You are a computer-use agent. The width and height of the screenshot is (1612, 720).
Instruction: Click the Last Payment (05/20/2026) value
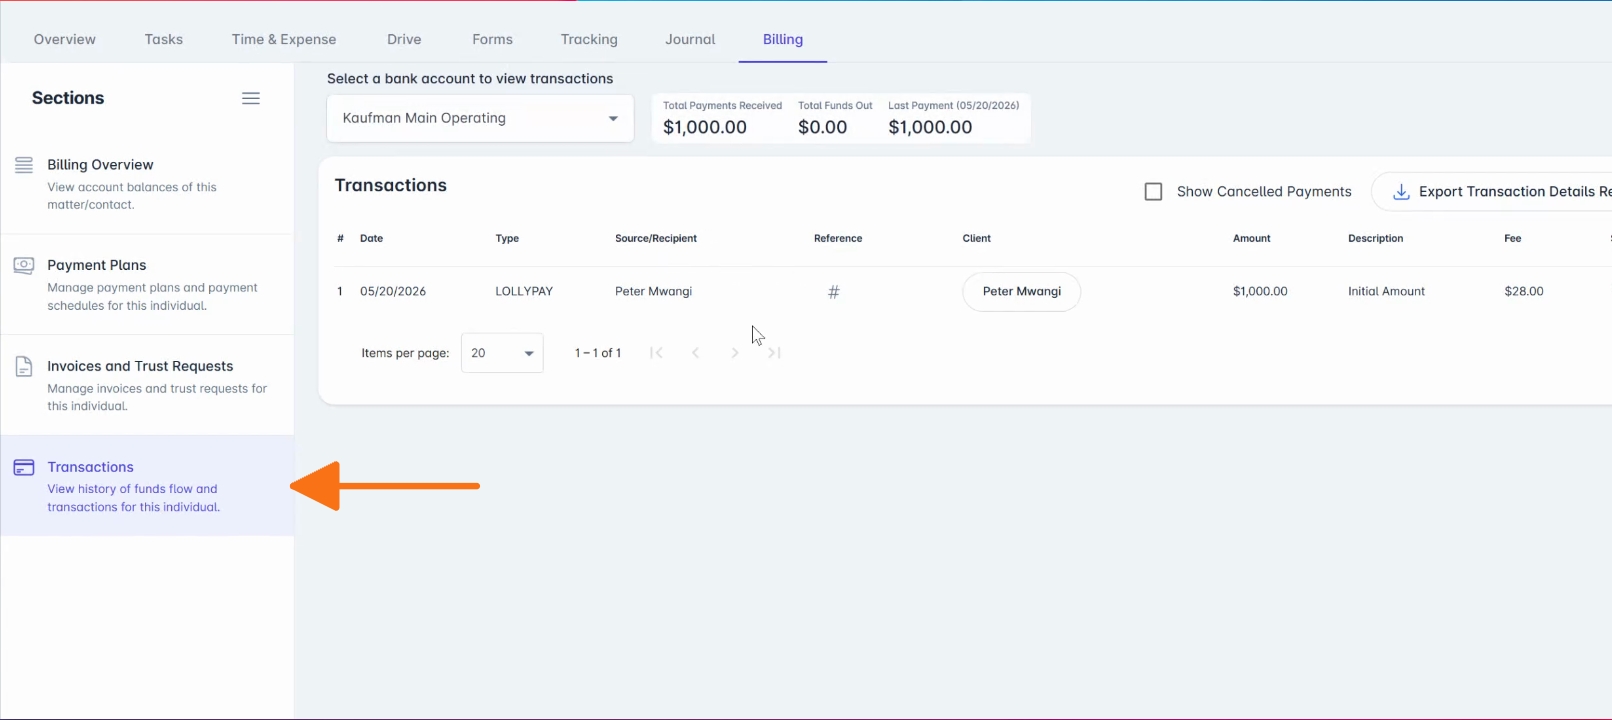pos(930,128)
